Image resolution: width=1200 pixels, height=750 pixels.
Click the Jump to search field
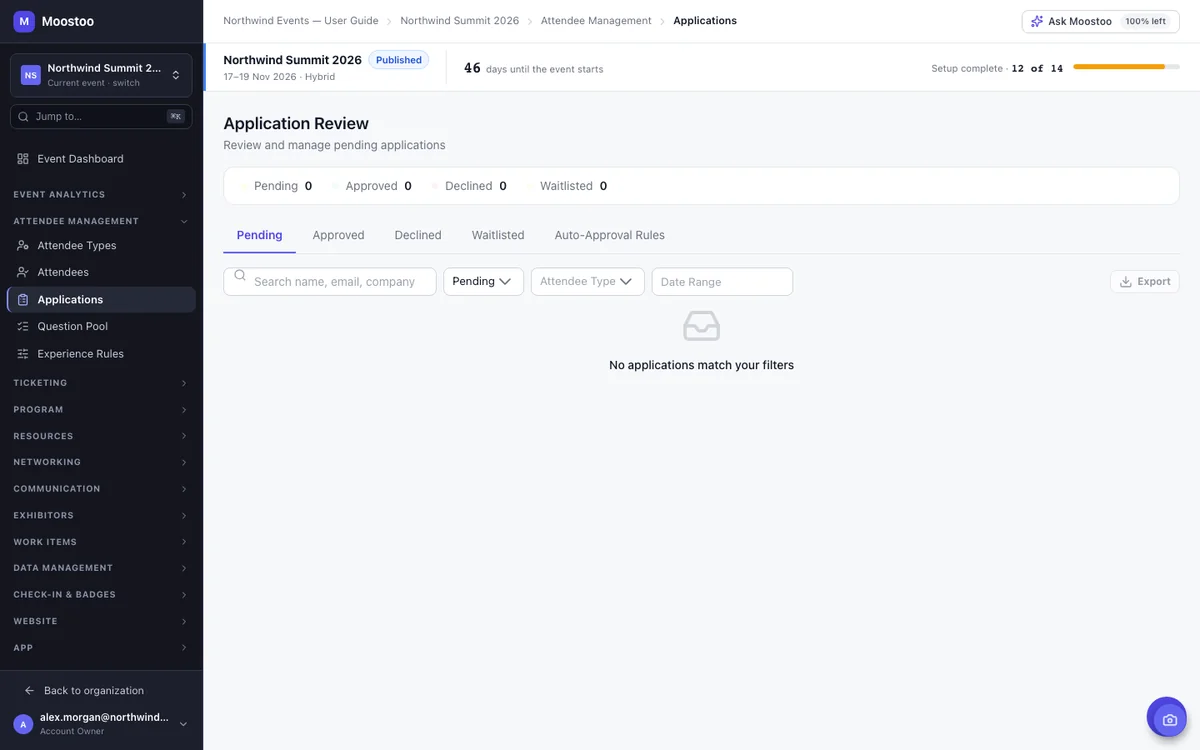tap(101, 117)
